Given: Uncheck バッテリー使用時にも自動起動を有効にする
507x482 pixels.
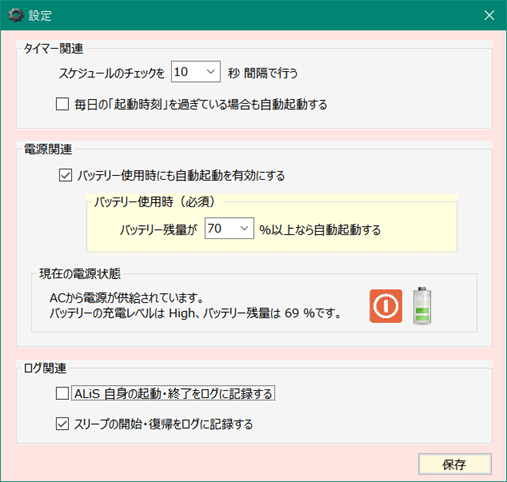Looking at the screenshot, I should pos(65,175).
